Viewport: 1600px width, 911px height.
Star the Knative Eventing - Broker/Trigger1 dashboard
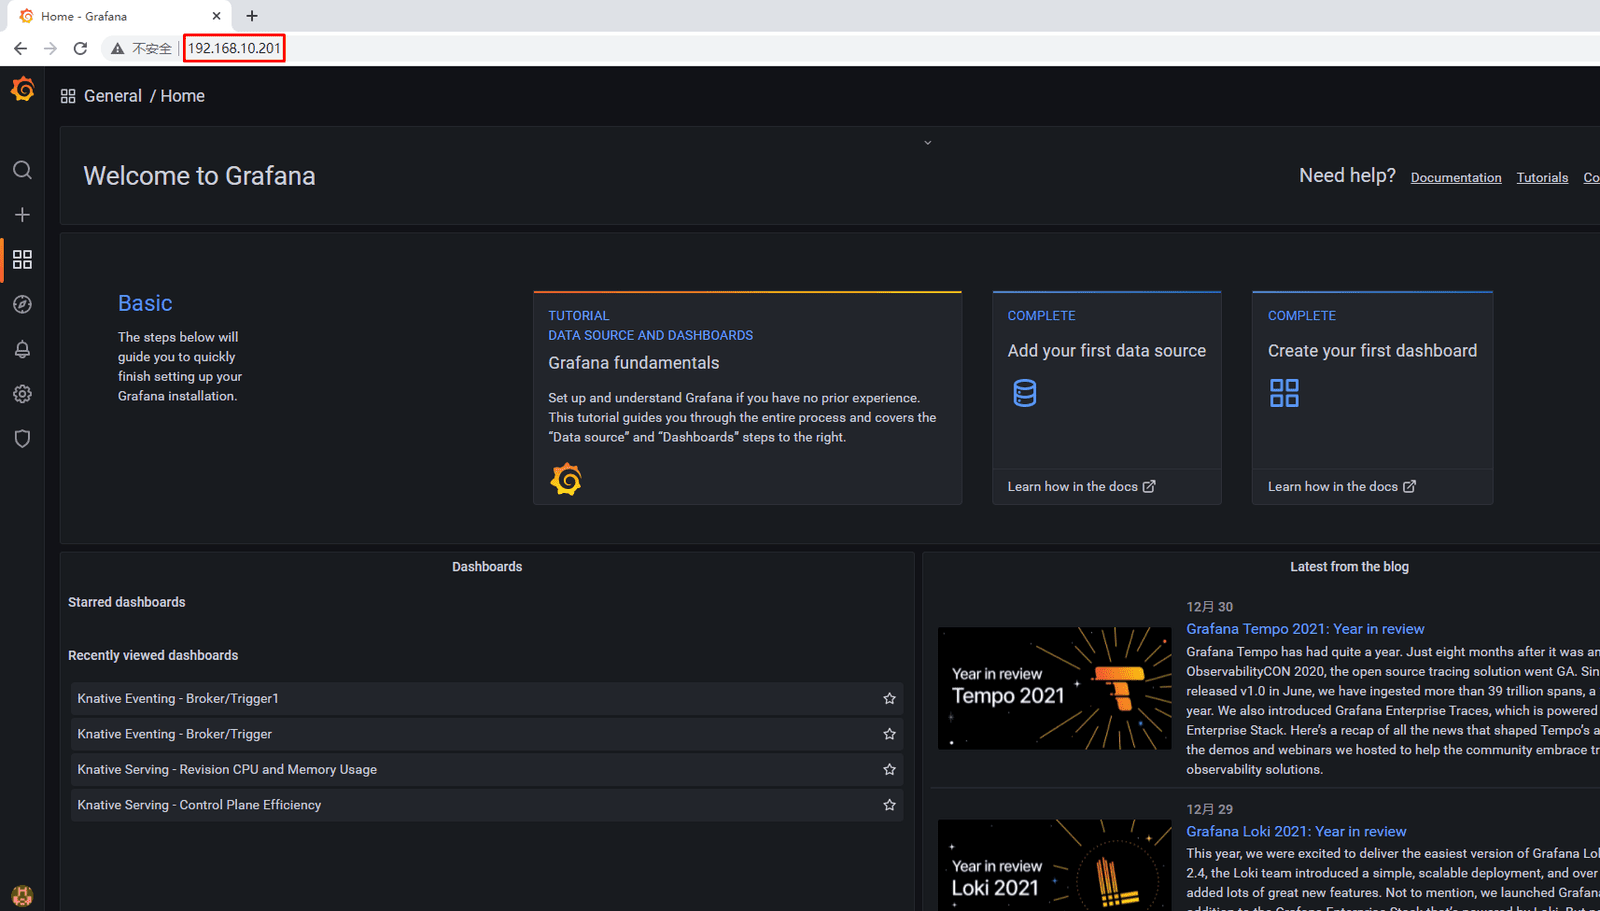pos(889,699)
